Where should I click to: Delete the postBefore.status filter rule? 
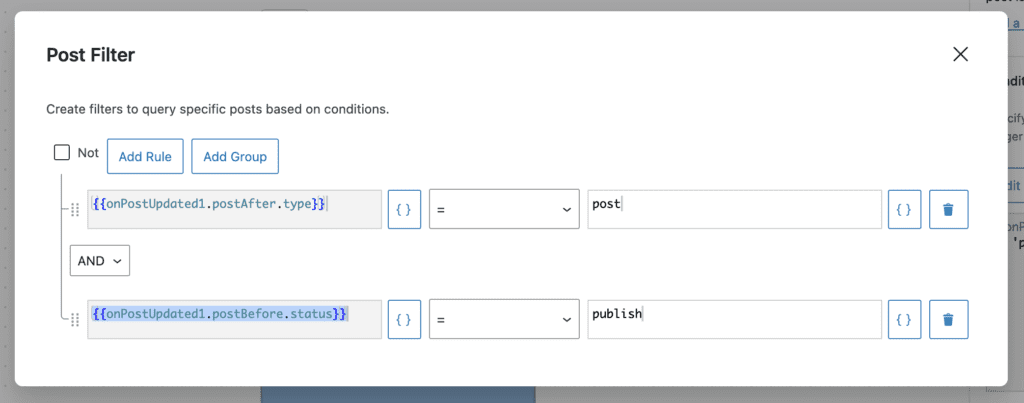(x=948, y=319)
